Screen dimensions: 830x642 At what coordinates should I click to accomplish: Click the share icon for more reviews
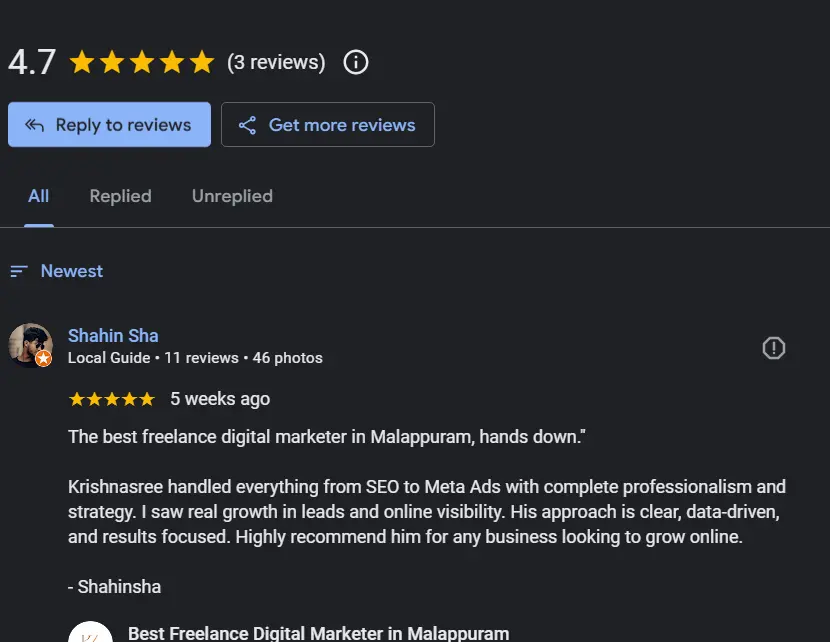tap(246, 125)
